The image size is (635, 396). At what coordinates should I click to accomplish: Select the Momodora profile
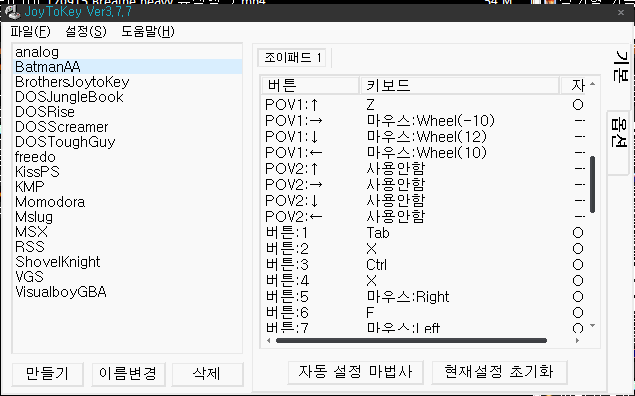(x=128, y=202)
